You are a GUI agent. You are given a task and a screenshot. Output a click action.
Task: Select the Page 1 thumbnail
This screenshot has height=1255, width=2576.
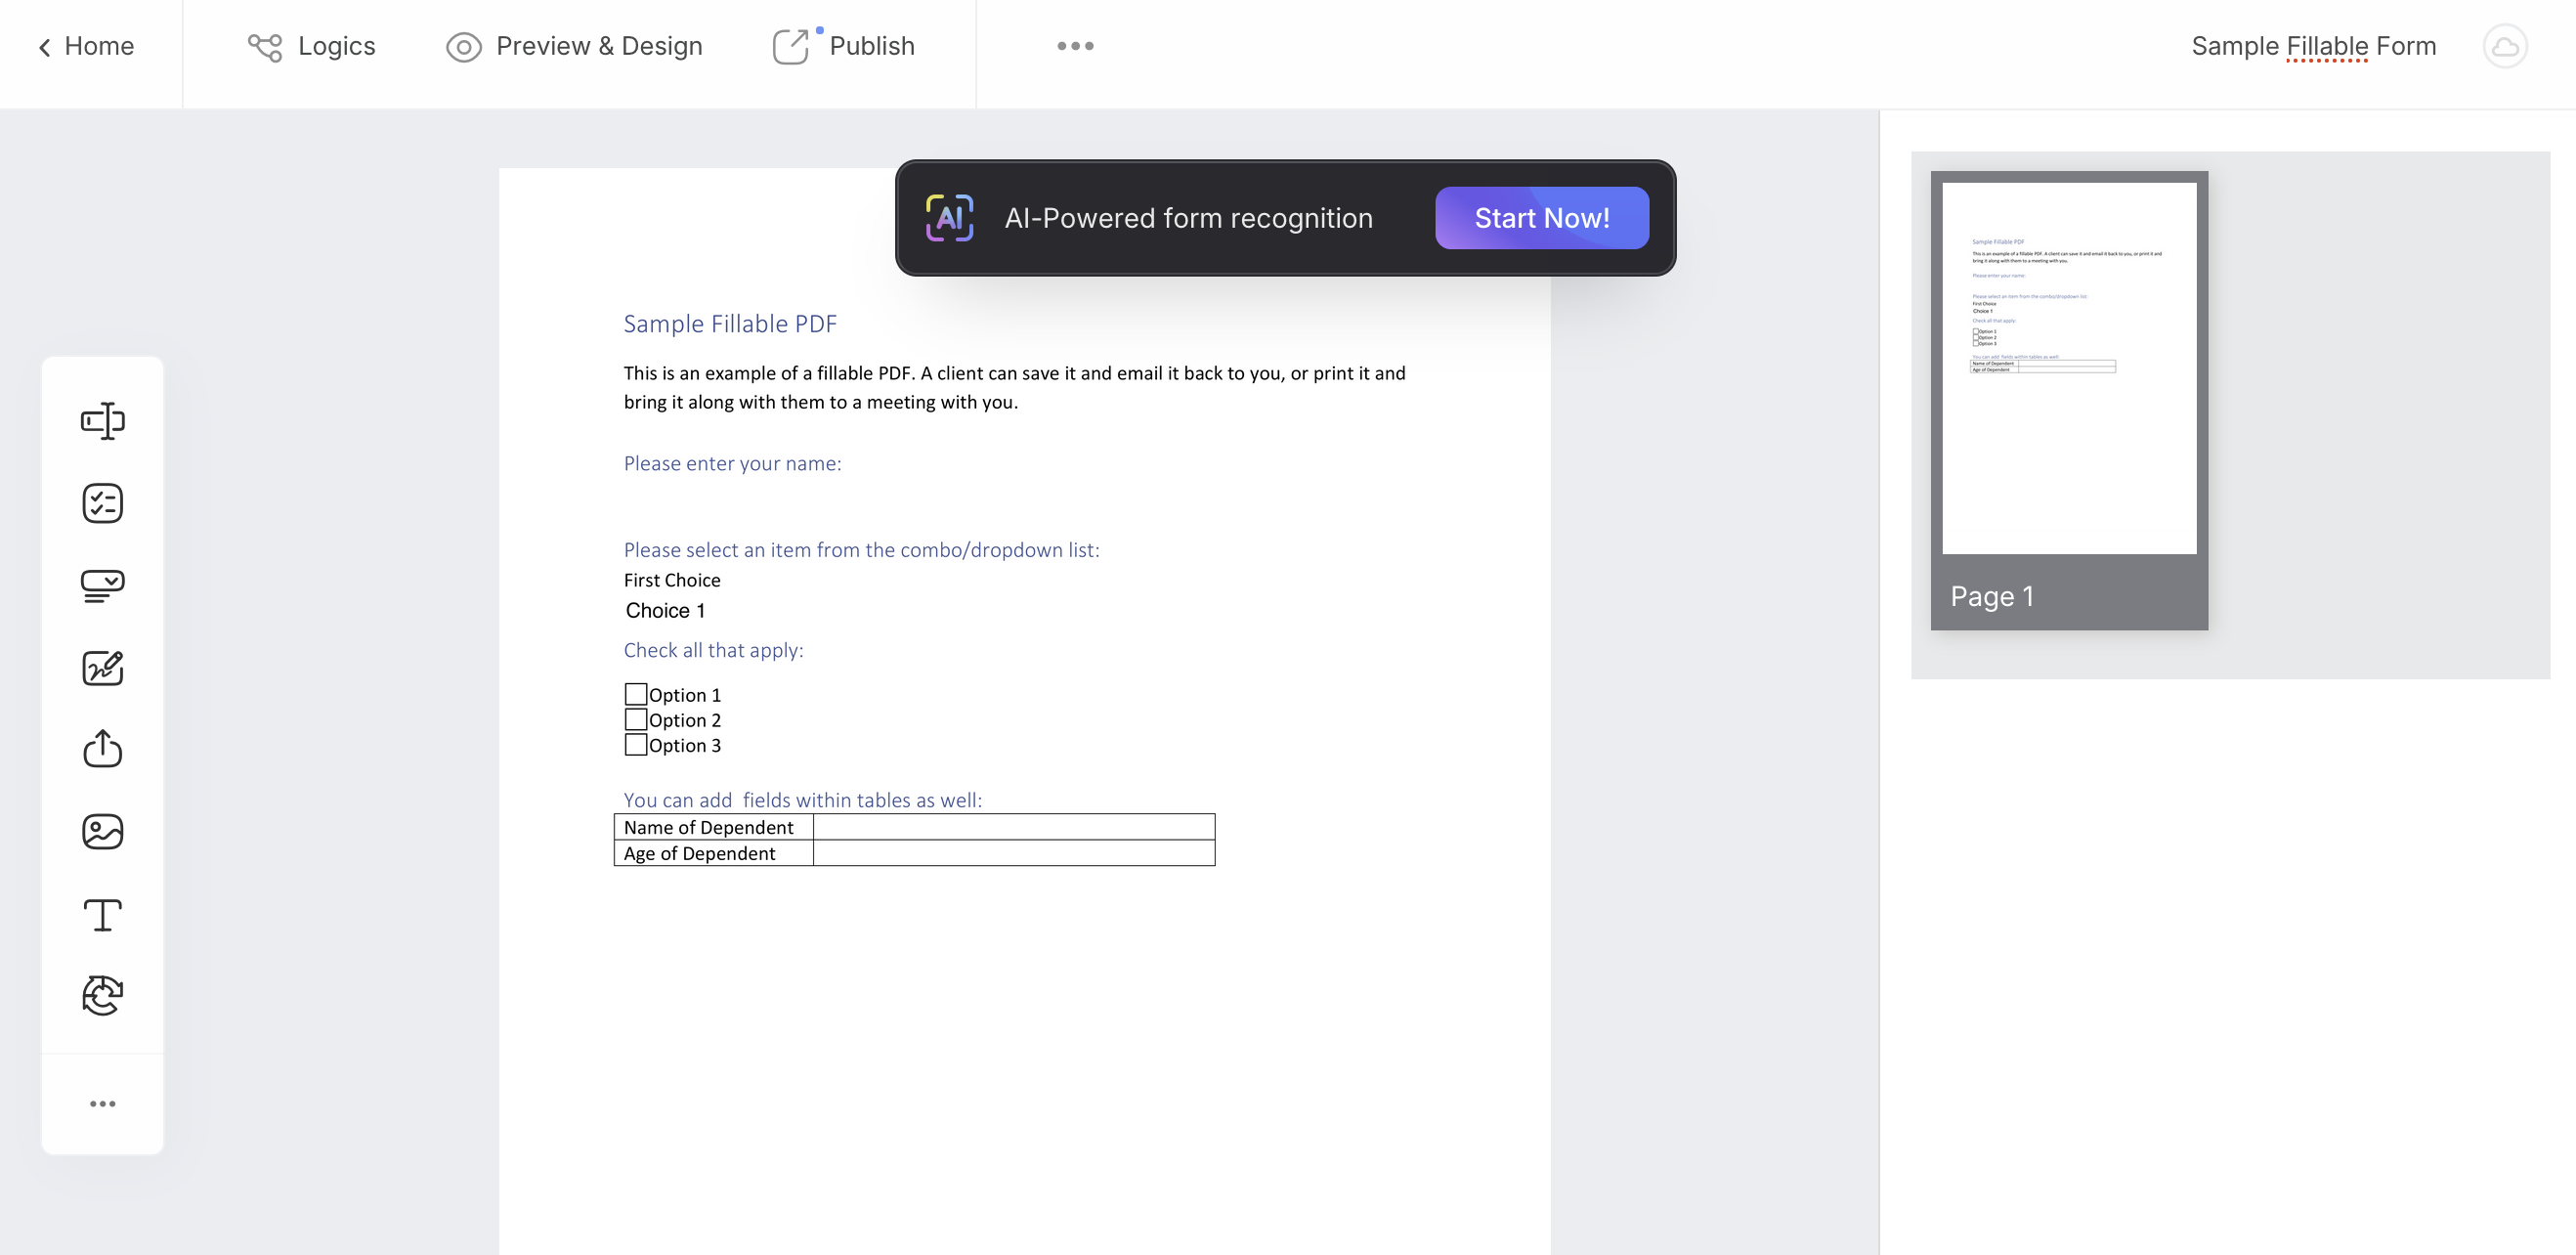(2068, 400)
